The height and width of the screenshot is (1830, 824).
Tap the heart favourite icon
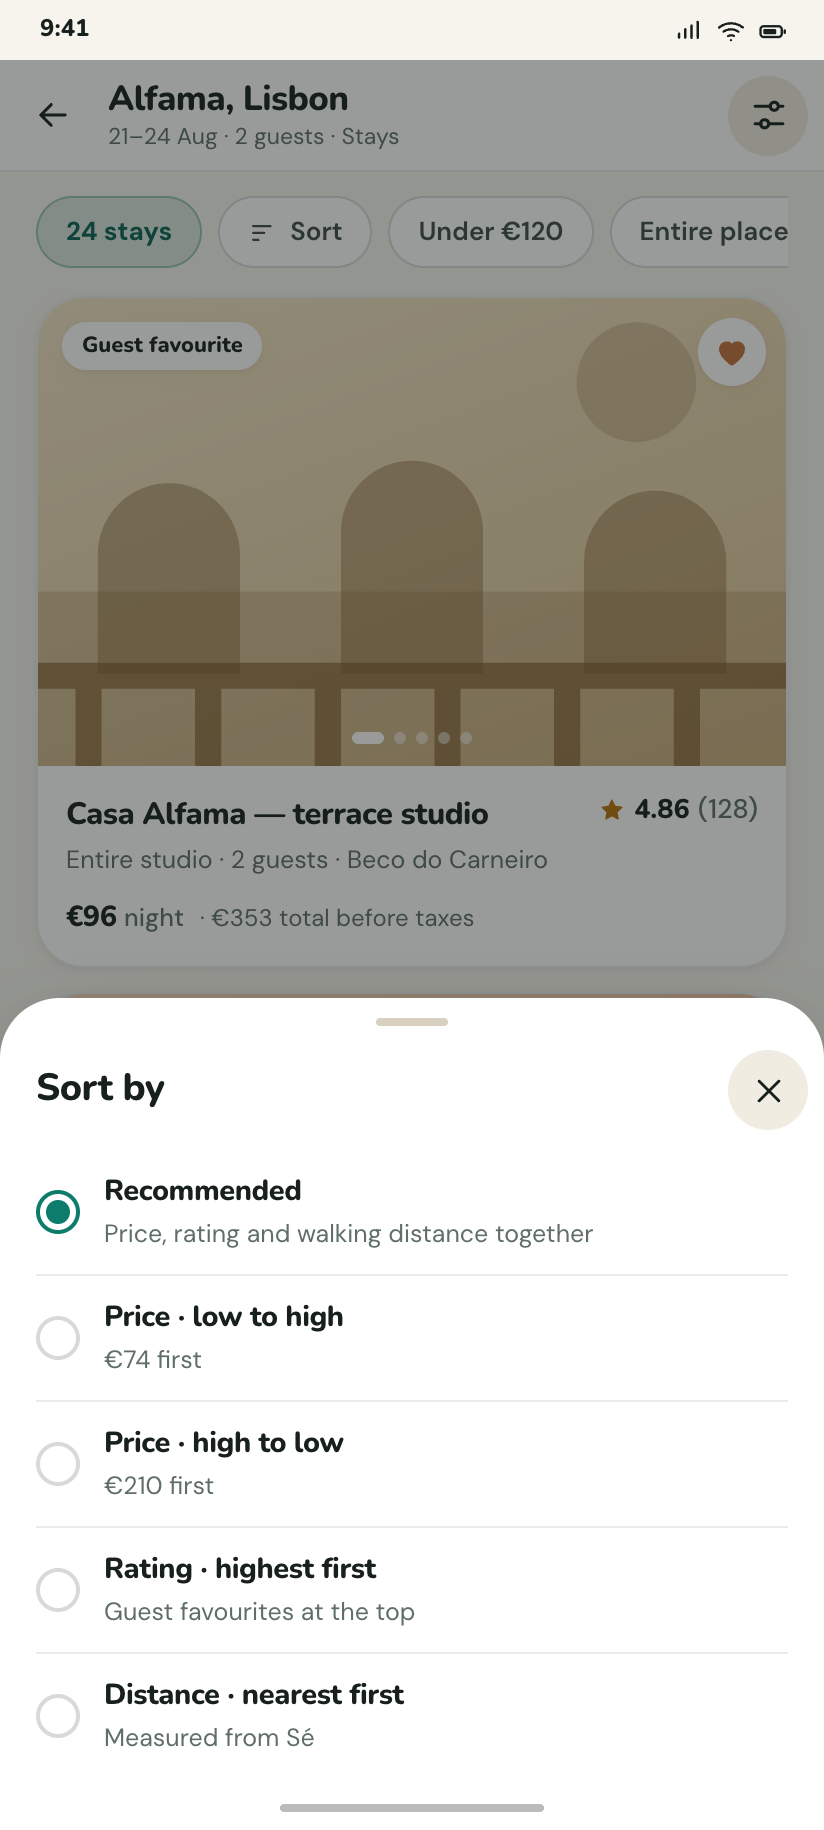coord(732,352)
